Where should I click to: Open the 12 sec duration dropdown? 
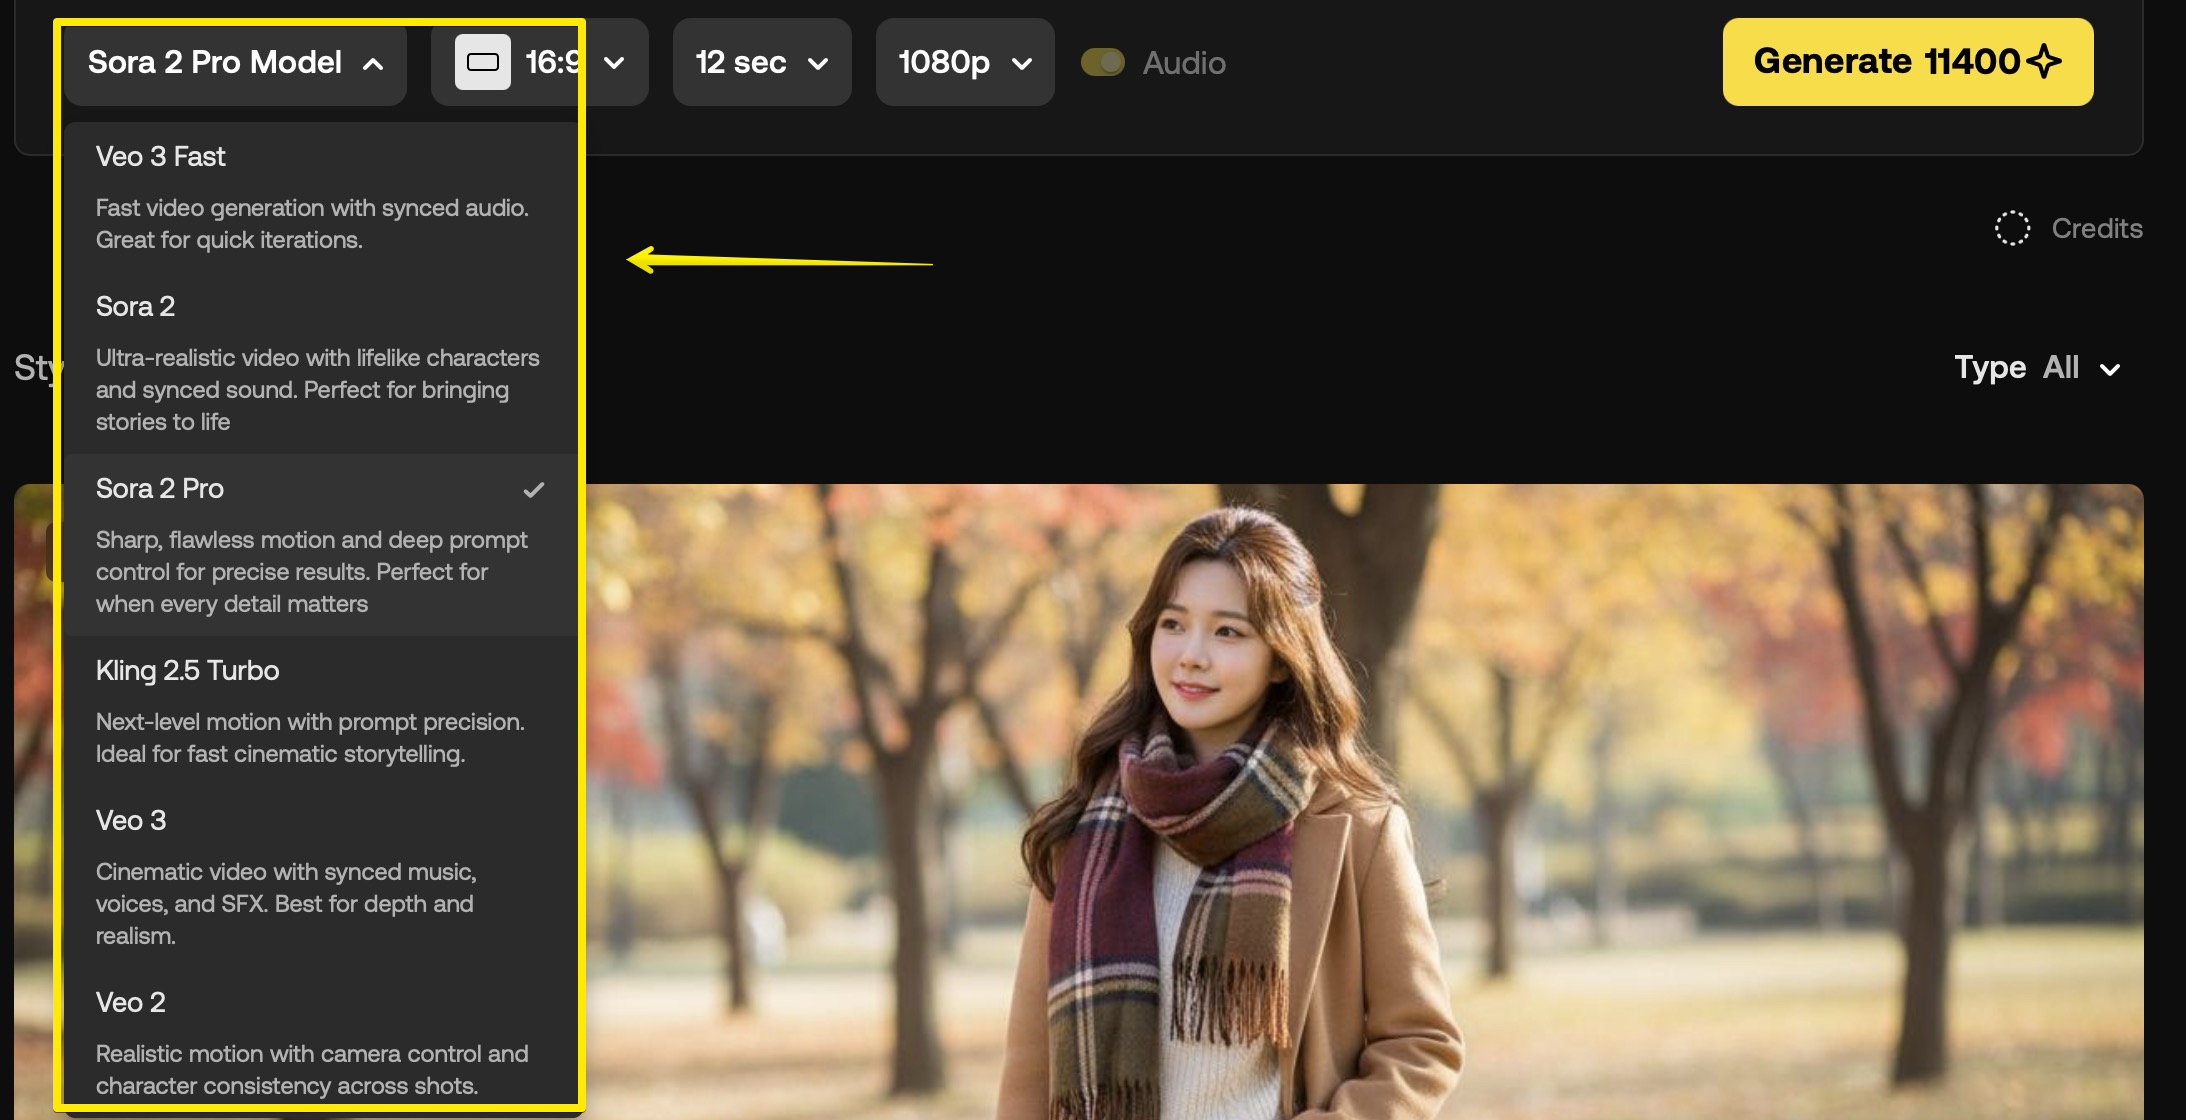(x=761, y=62)
